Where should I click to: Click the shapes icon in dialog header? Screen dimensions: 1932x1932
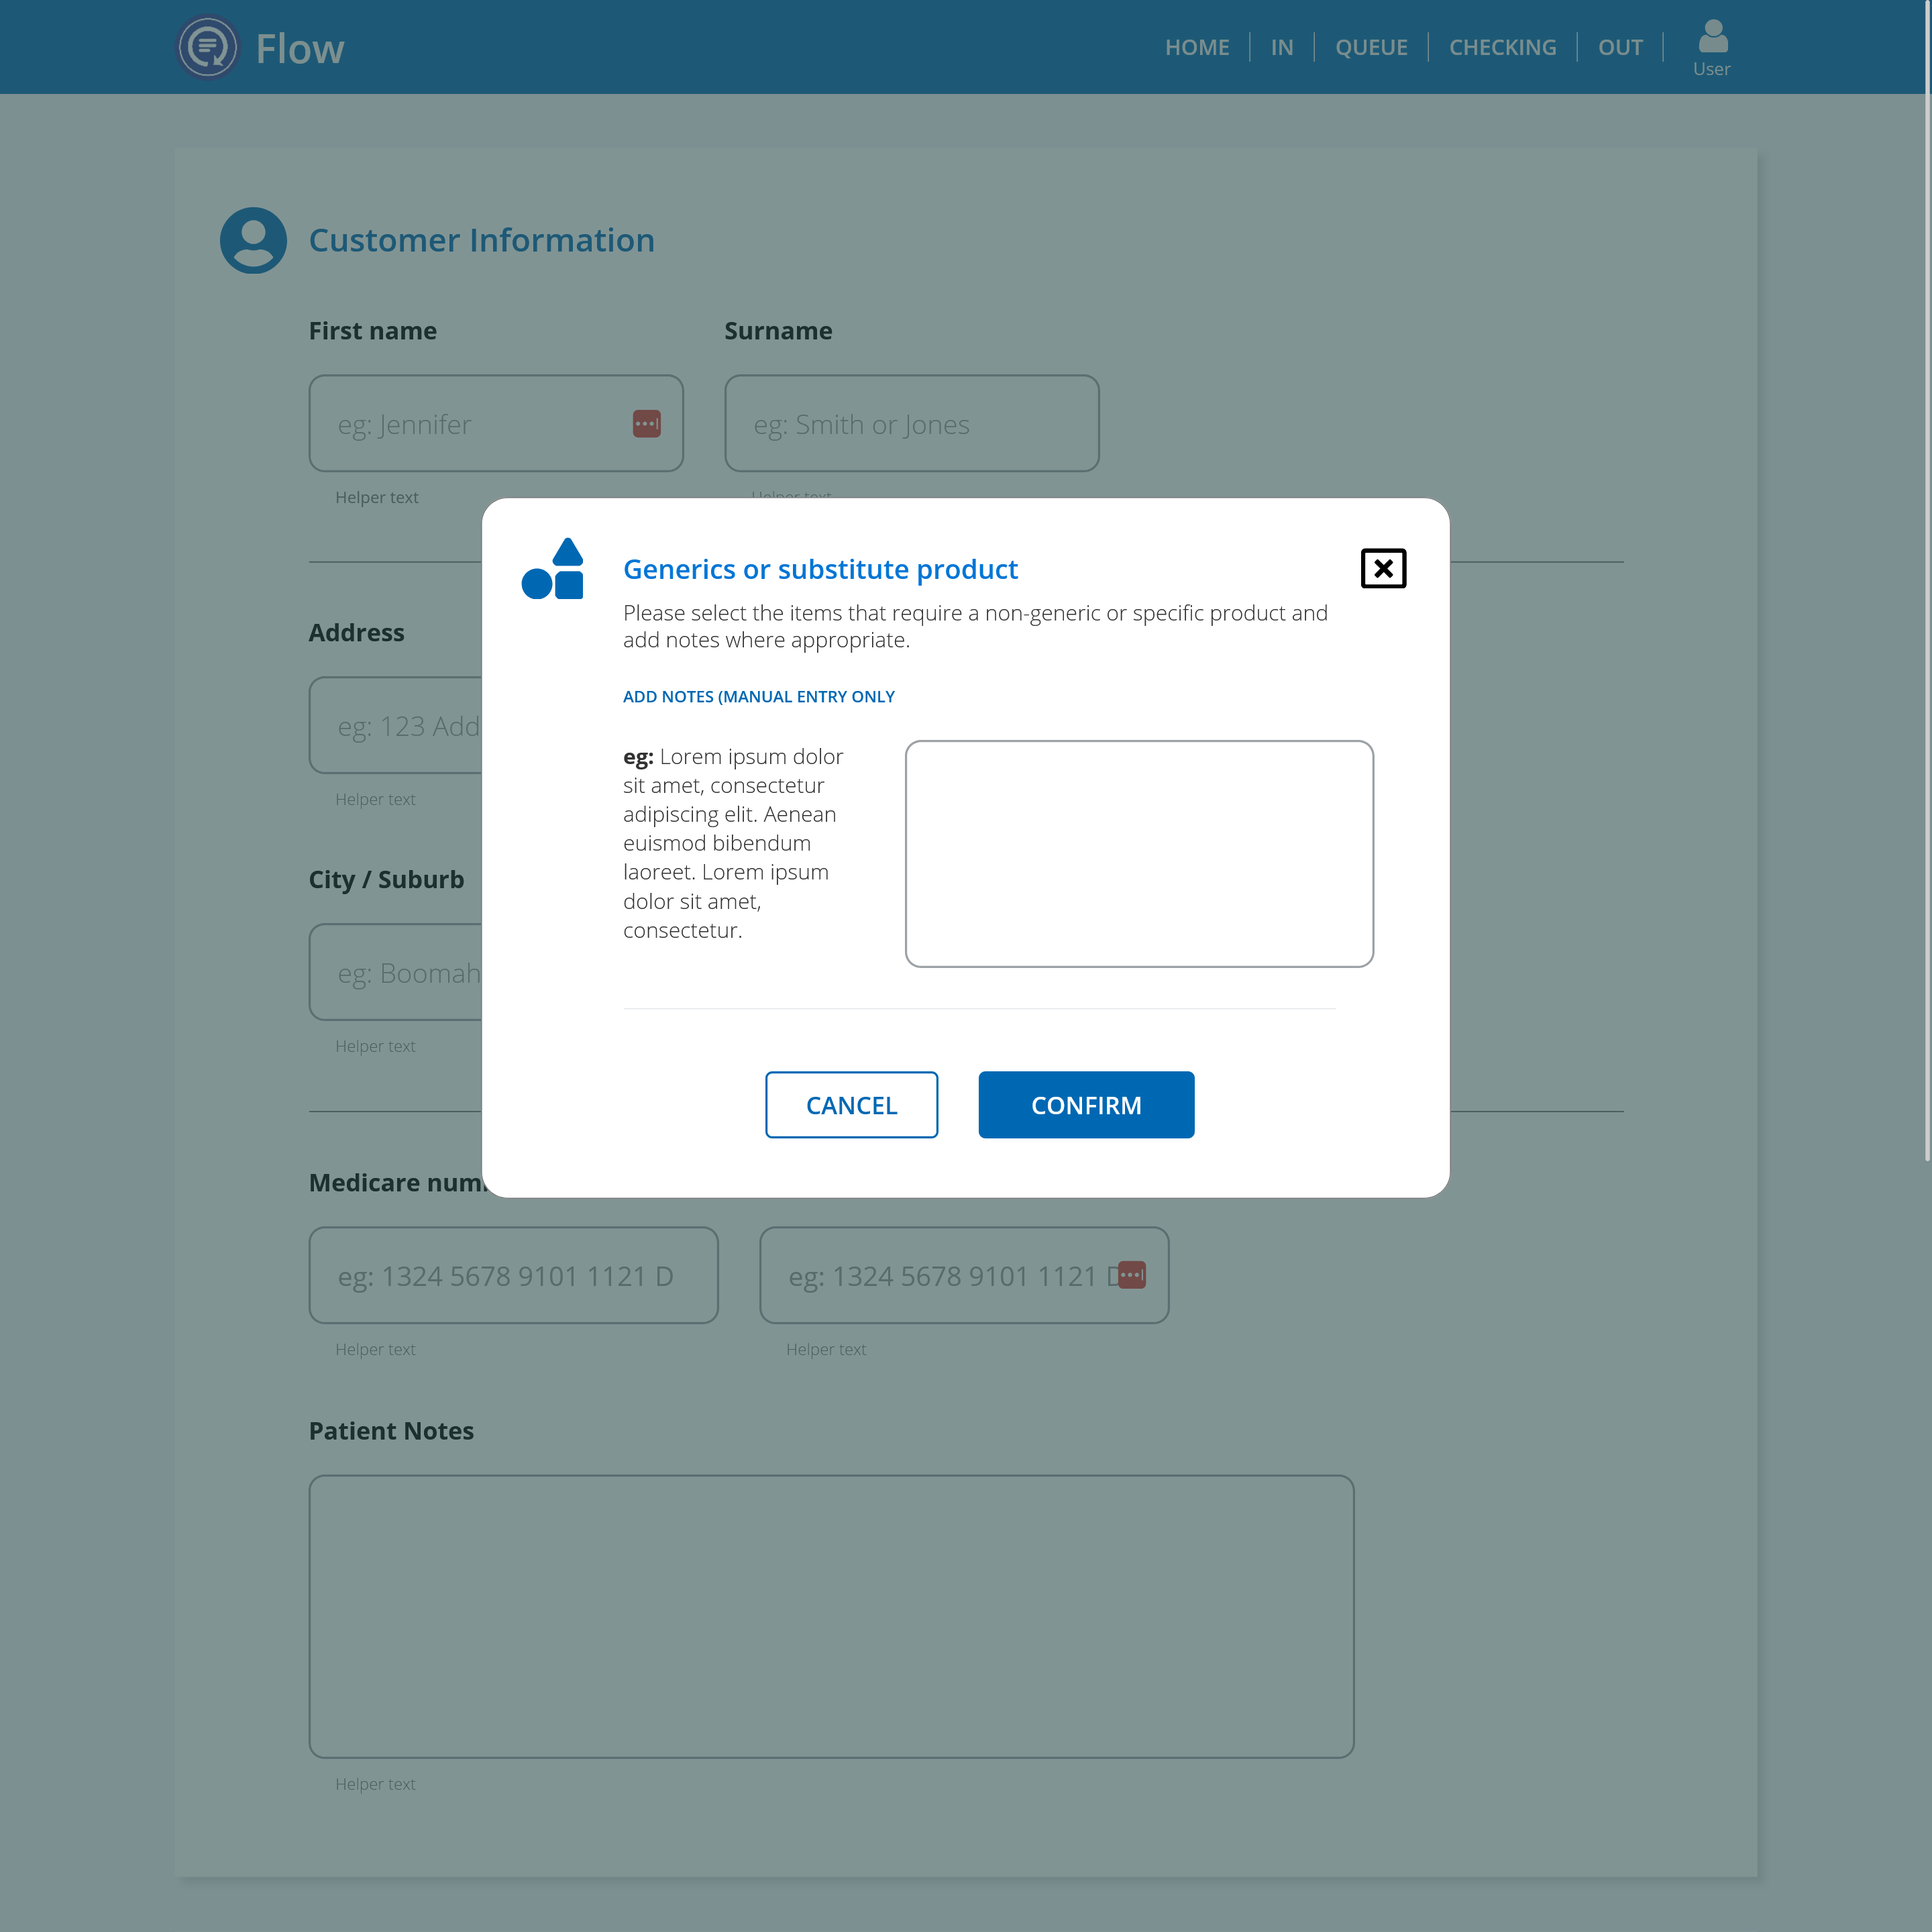coord(553,568)
